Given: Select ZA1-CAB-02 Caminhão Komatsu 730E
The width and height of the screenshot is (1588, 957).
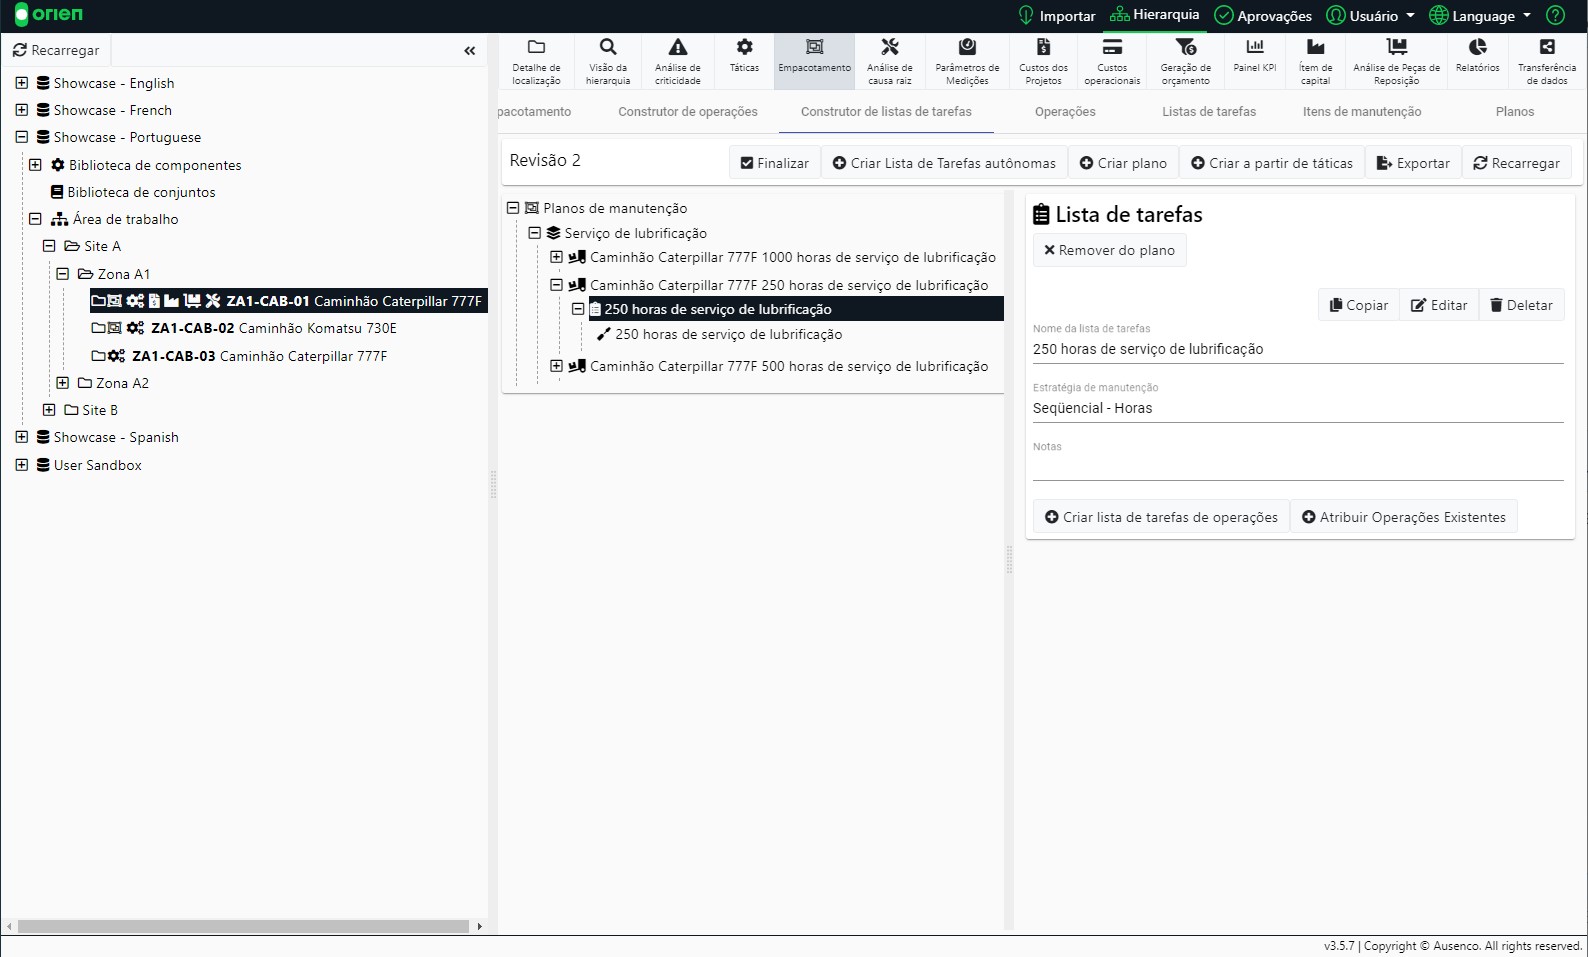Looking at the screenshot, I should tap(244, 328).
